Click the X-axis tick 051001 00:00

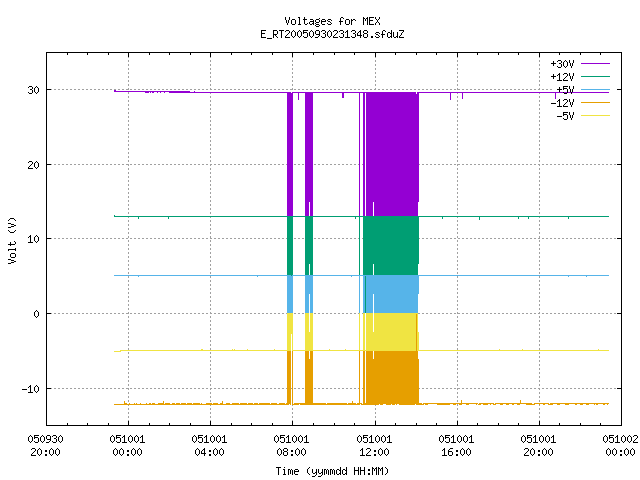[127, 446]
